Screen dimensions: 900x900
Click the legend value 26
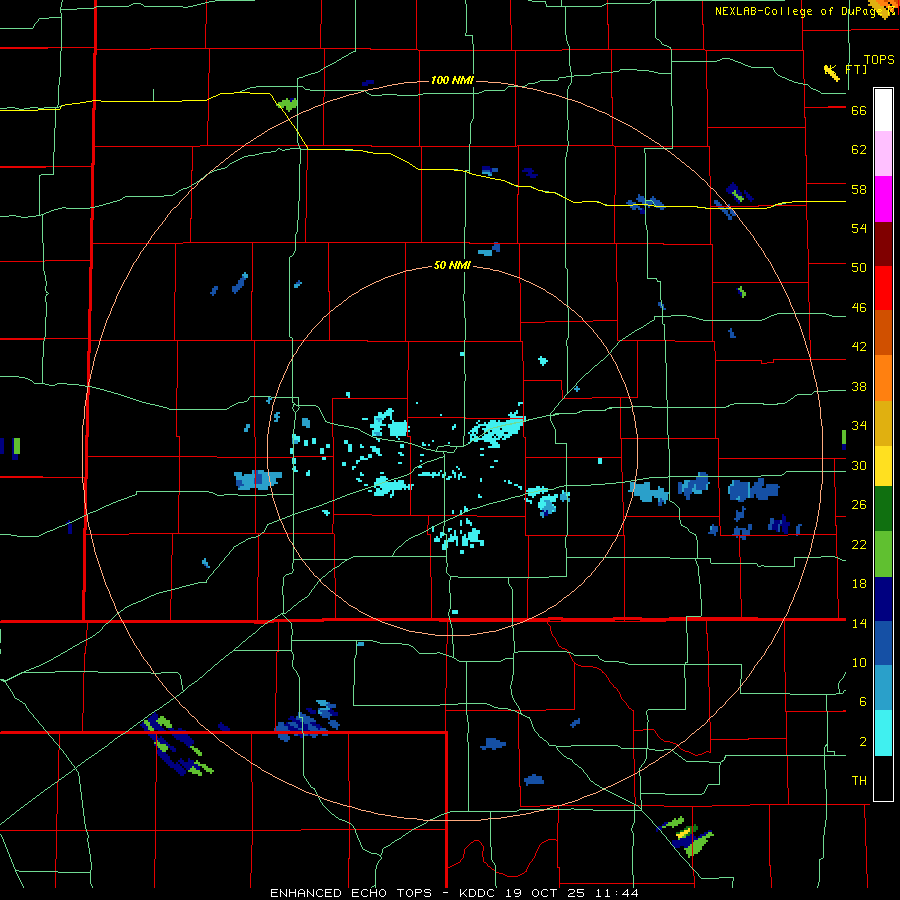[859, 505]
